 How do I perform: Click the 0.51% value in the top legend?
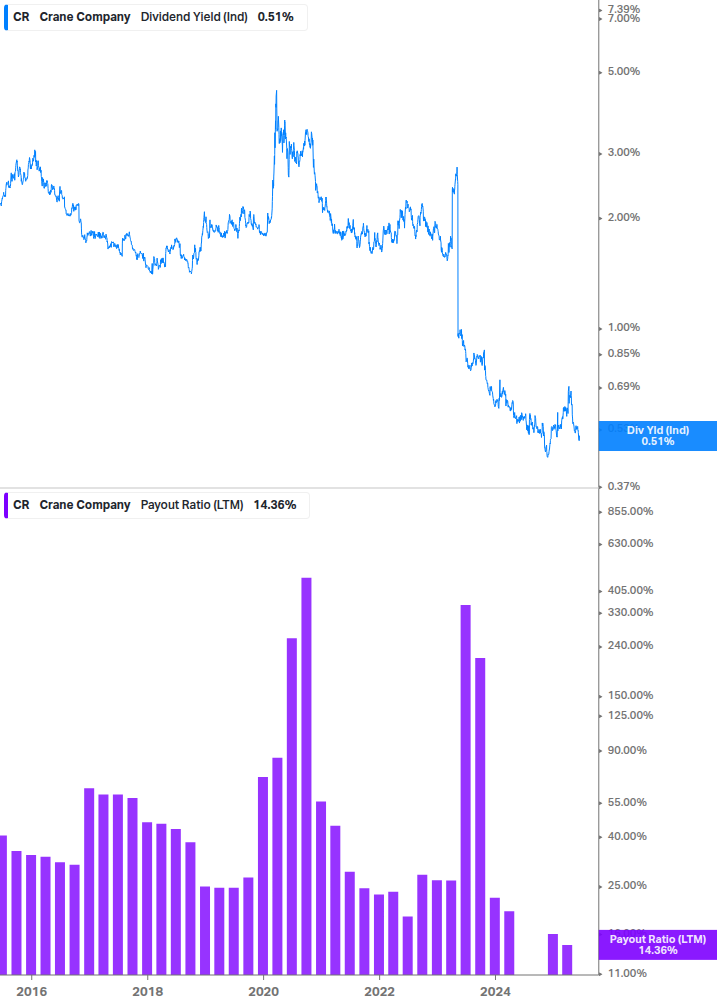(276, 17)
